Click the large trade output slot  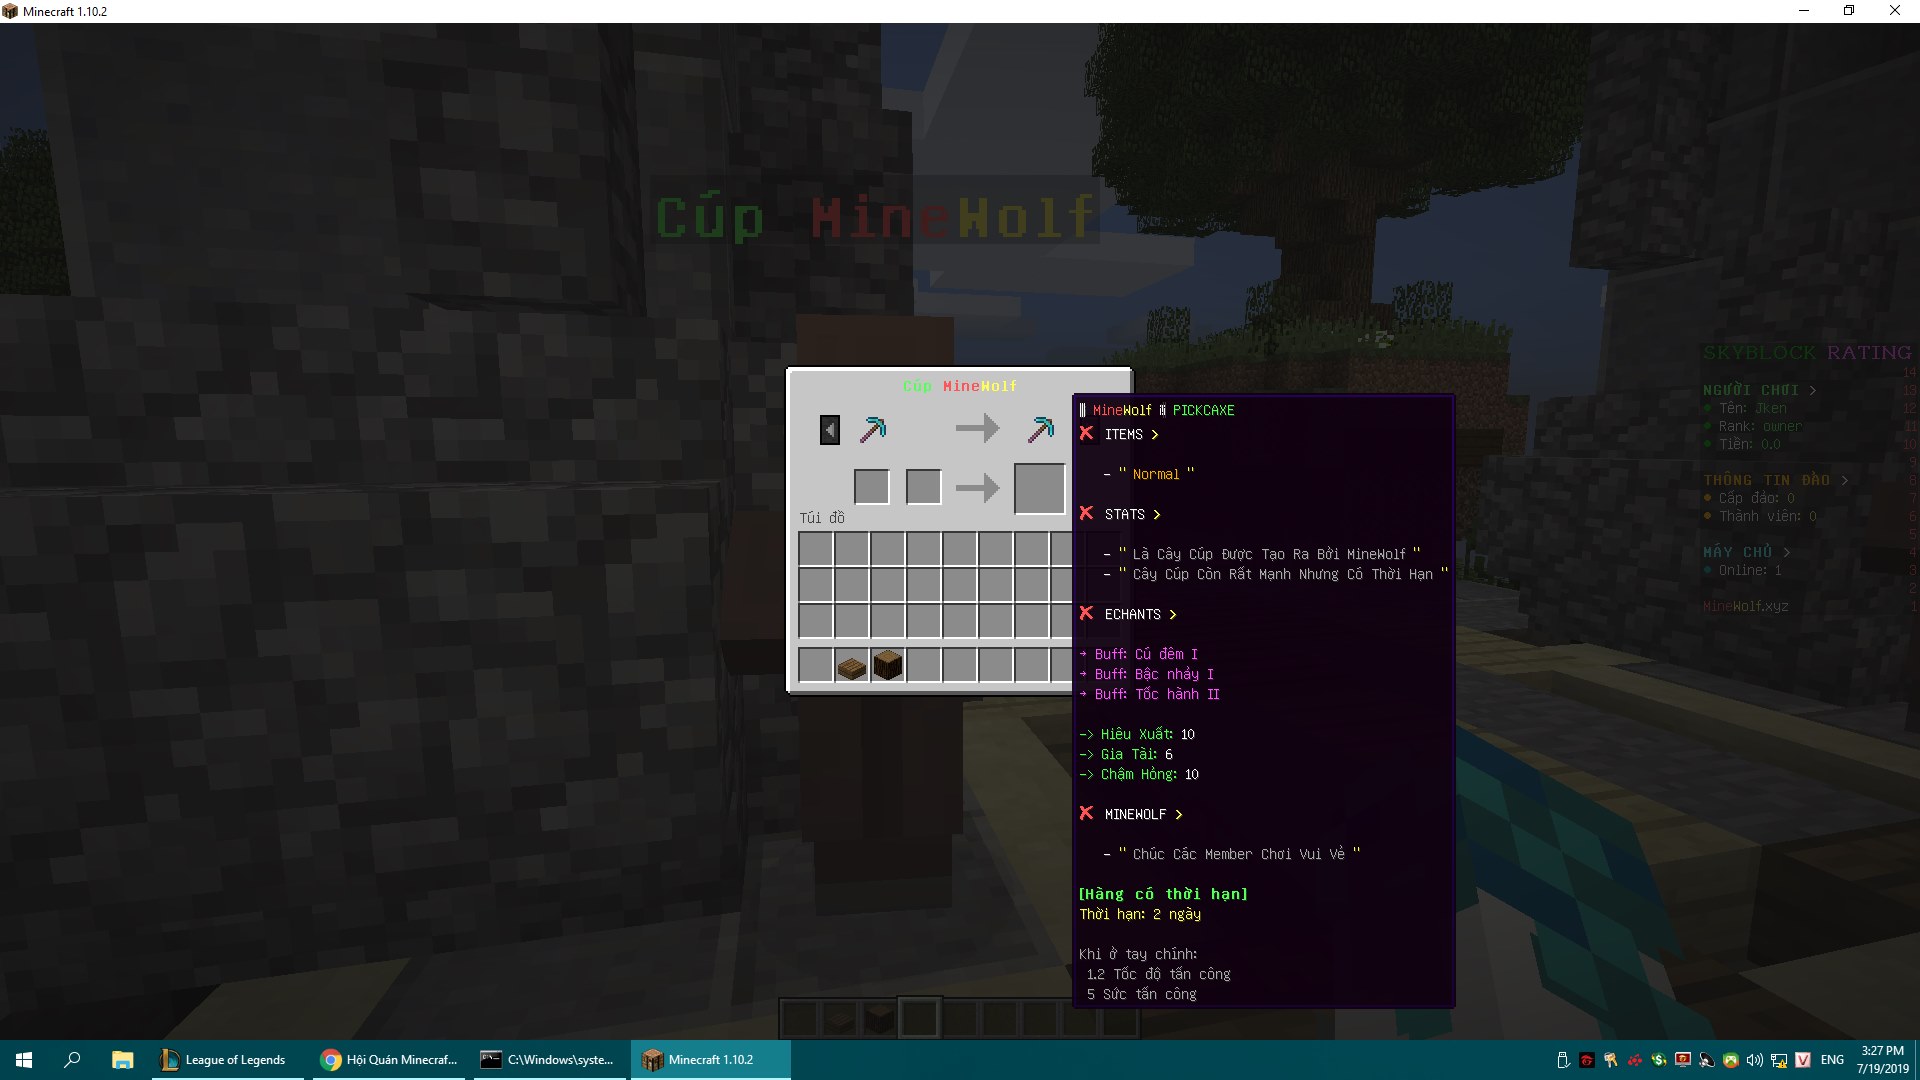click(x=1040, y=488)
